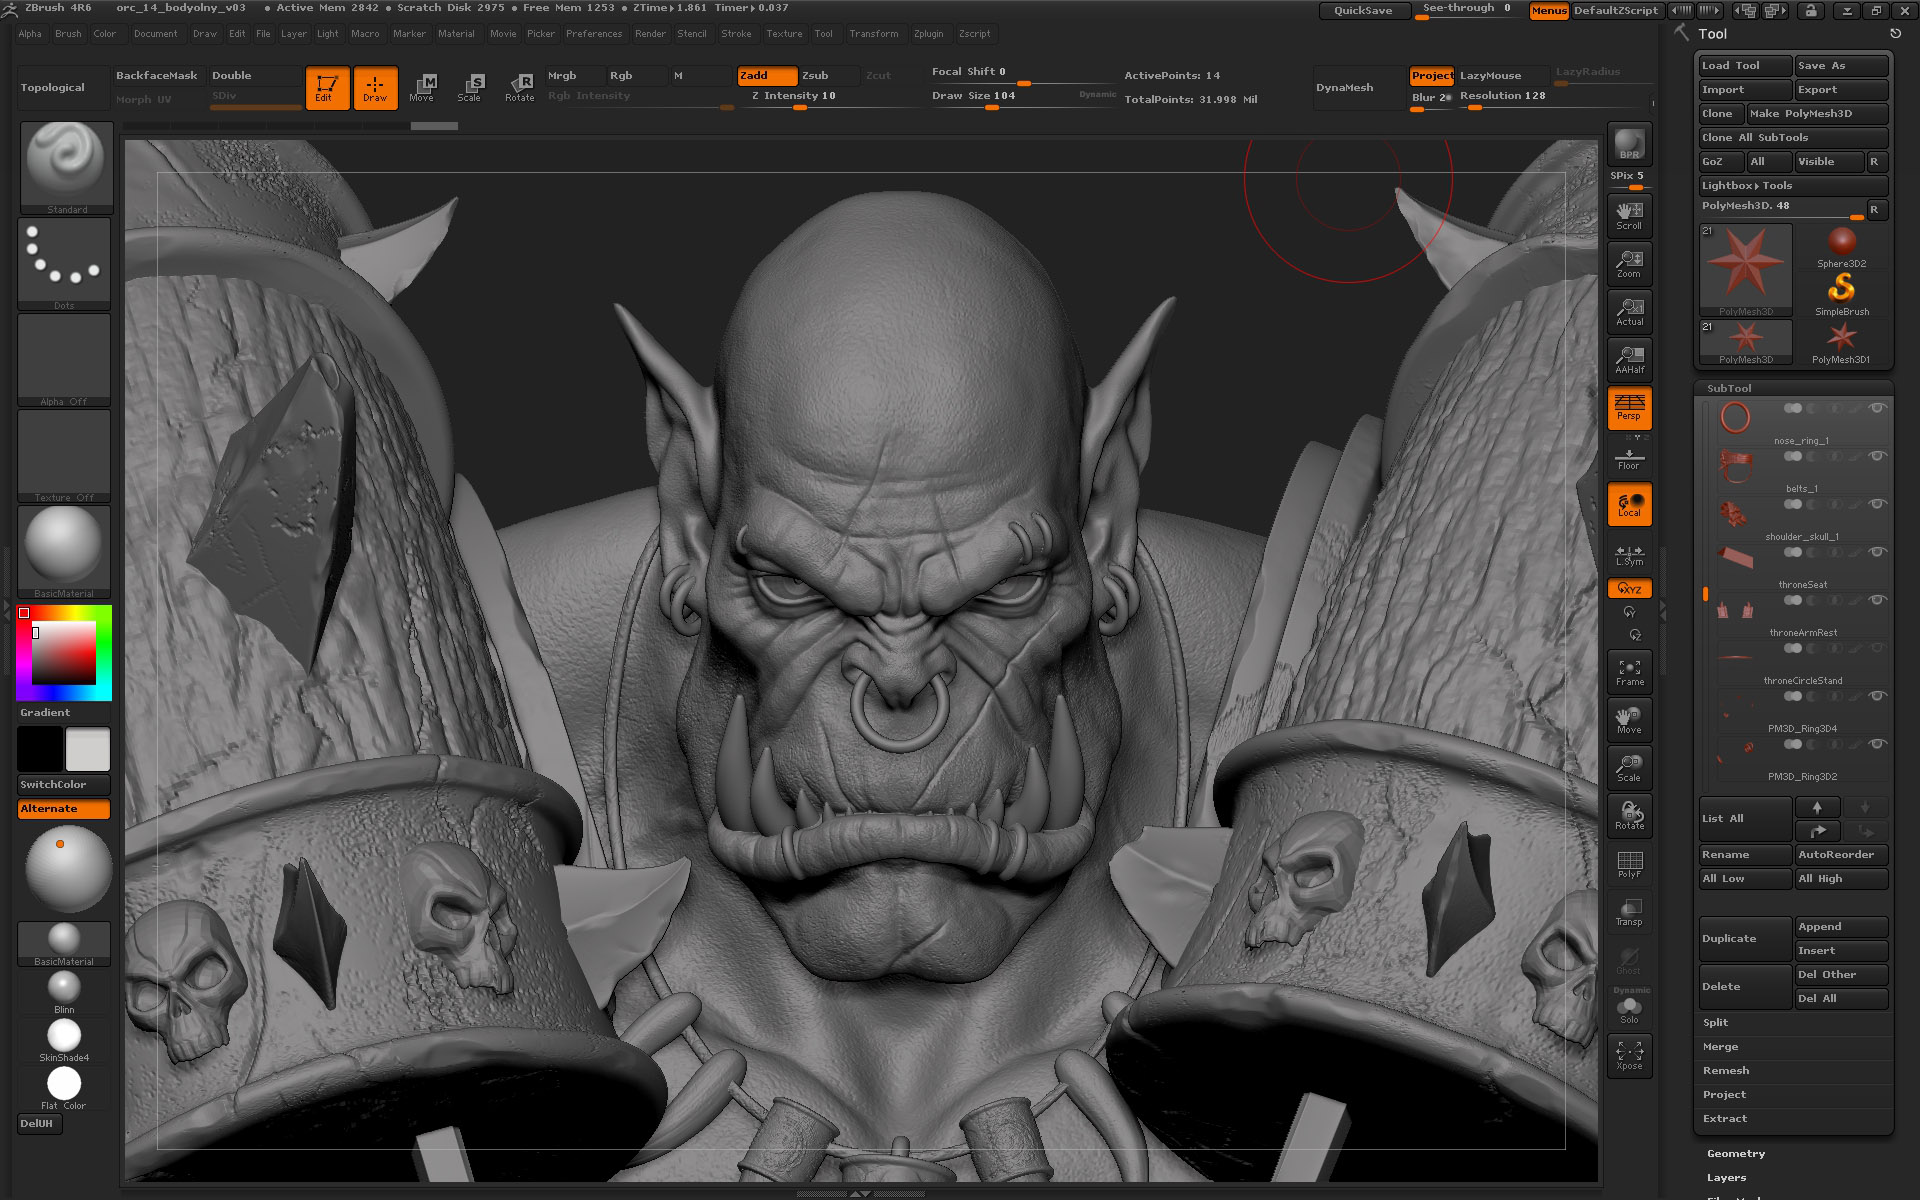Screen dimensions: 1920x1200
Task: Render with the BPR button
Action: pyautogui.click(x=1629, y=144)
